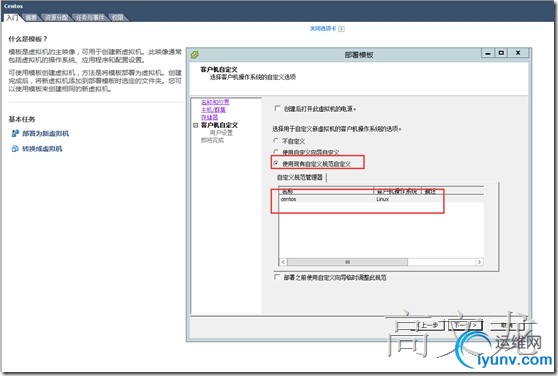This screenshot has height=376, width=558.
Task: Open the 自定义规范管理器 tab
Action: point(300,177)
